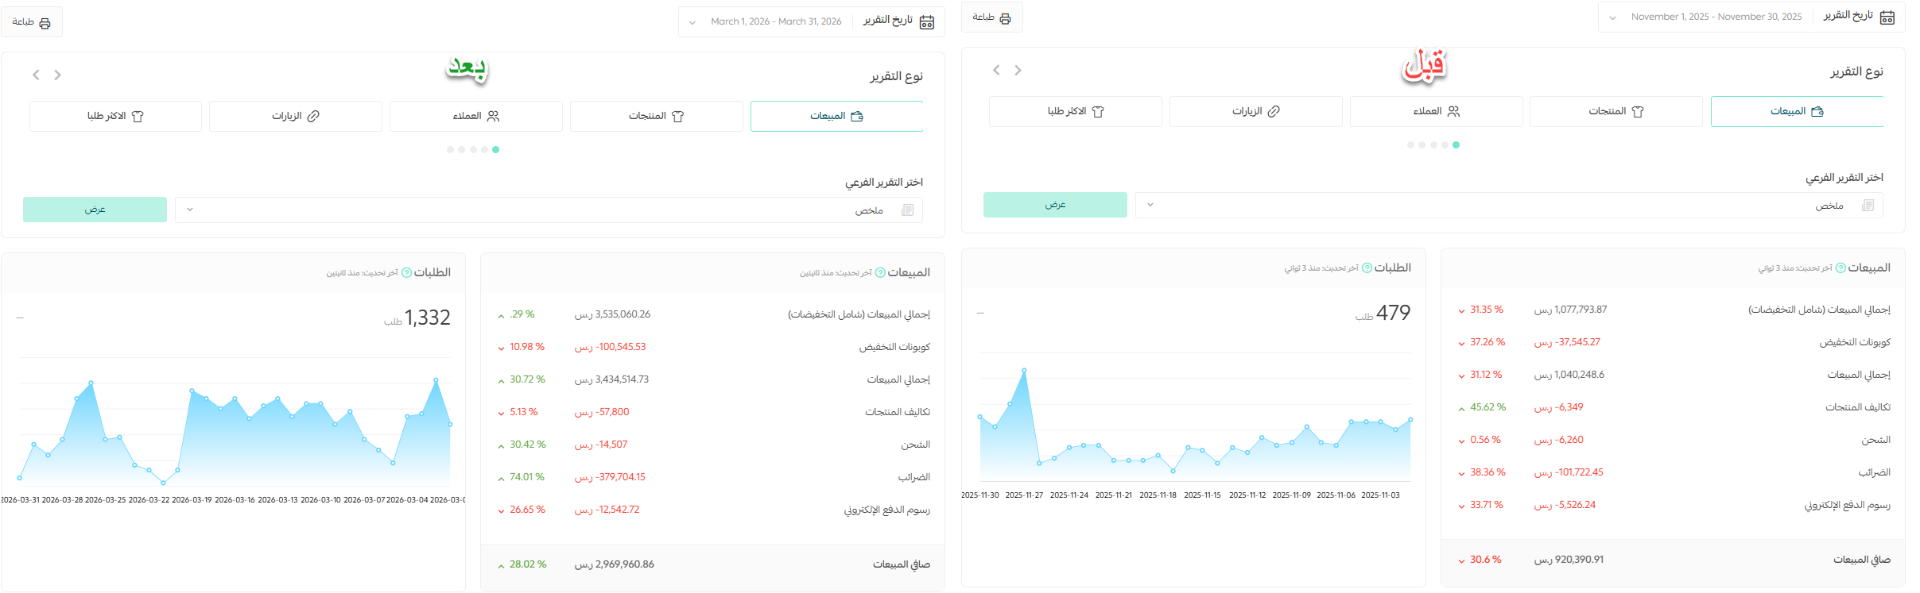The width and height of the screenshot is (1920, 593).
Task: Click the net sales value 2,969,960.86
Action: pyautogui.click(x=624, y=564)
